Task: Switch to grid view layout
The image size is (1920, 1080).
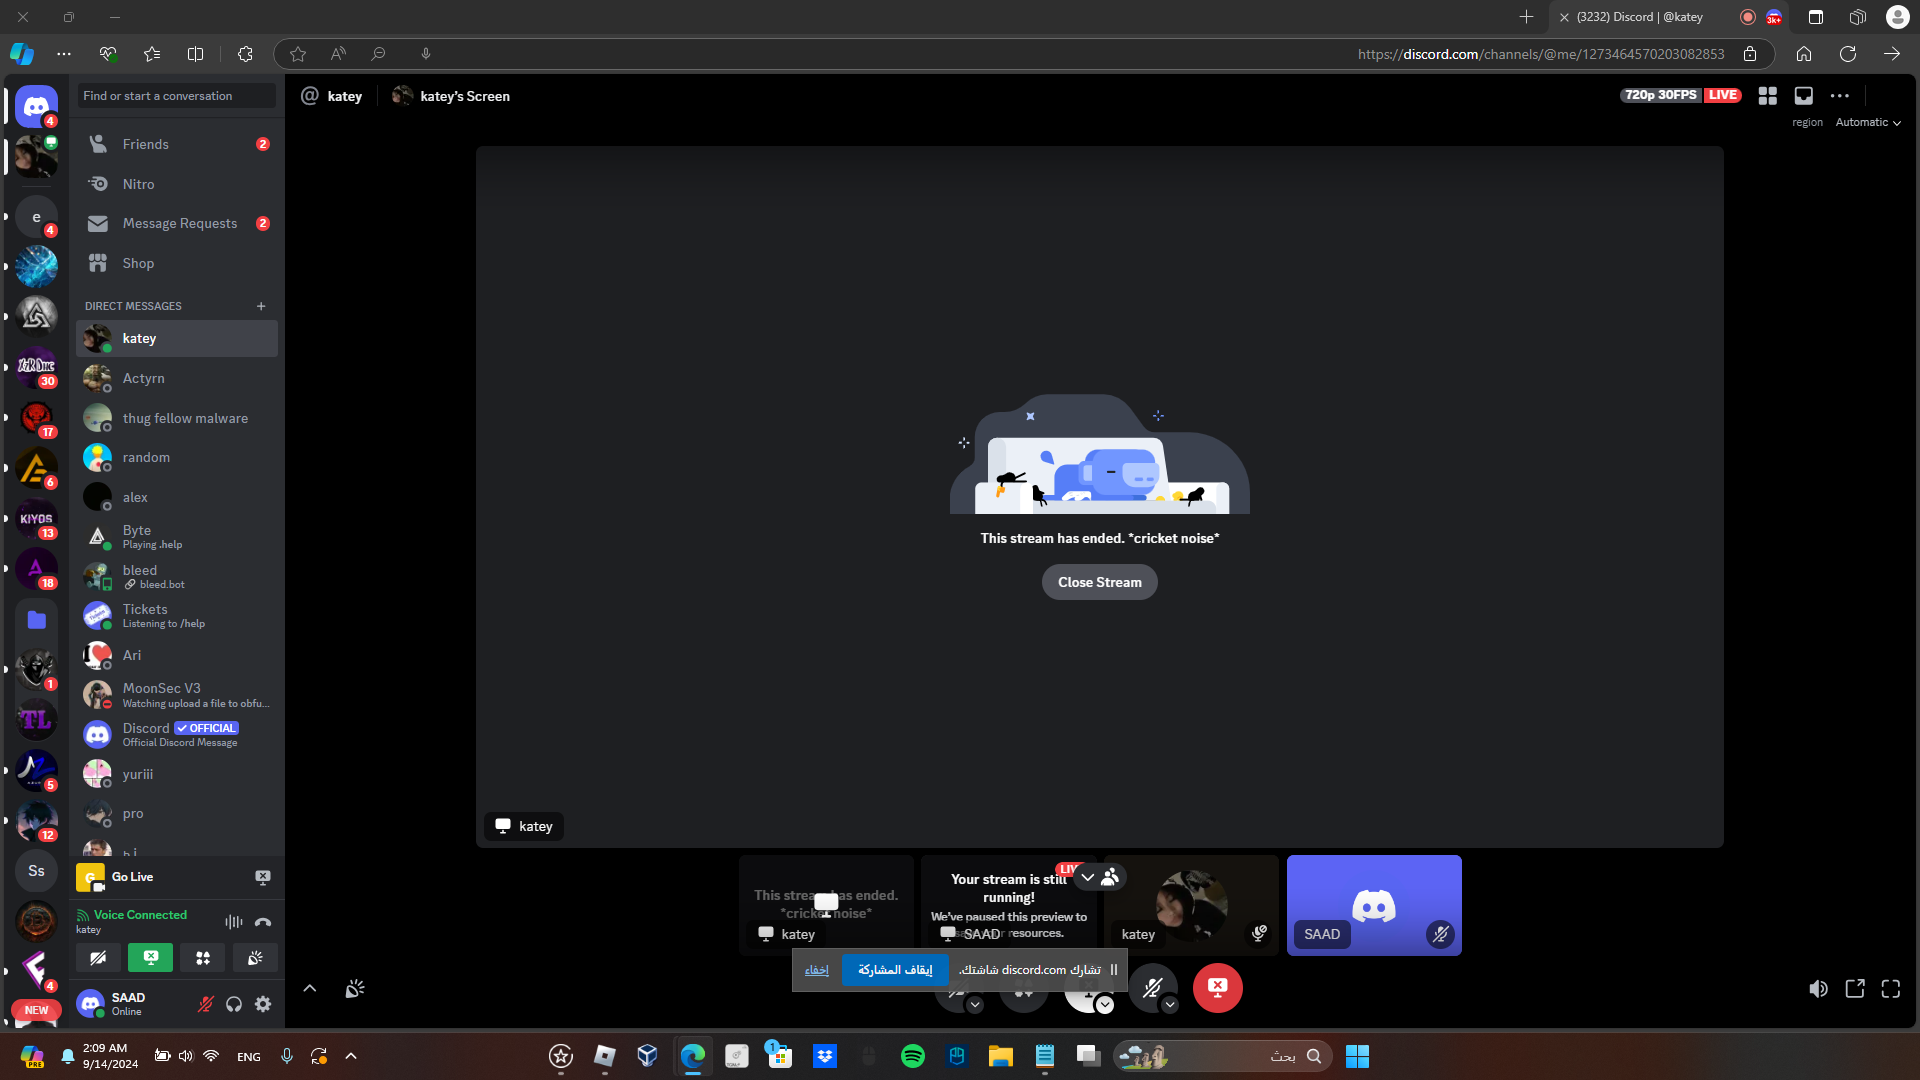Action: (x=1768, y=96)
